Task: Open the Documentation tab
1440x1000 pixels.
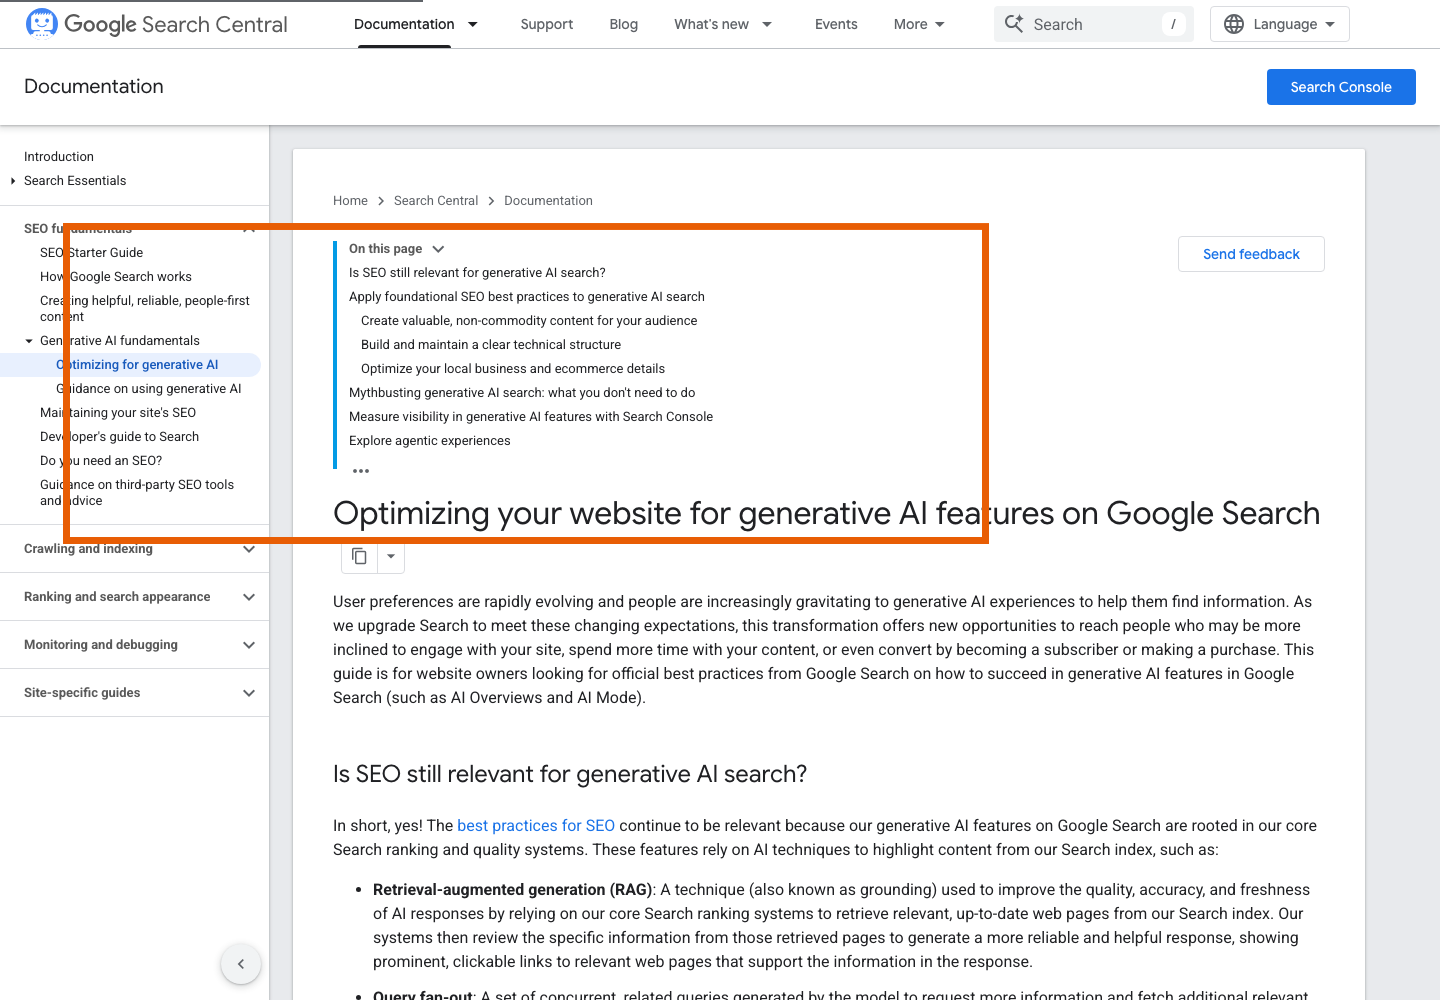Action: pyautogui.click(x=404, y=24)
